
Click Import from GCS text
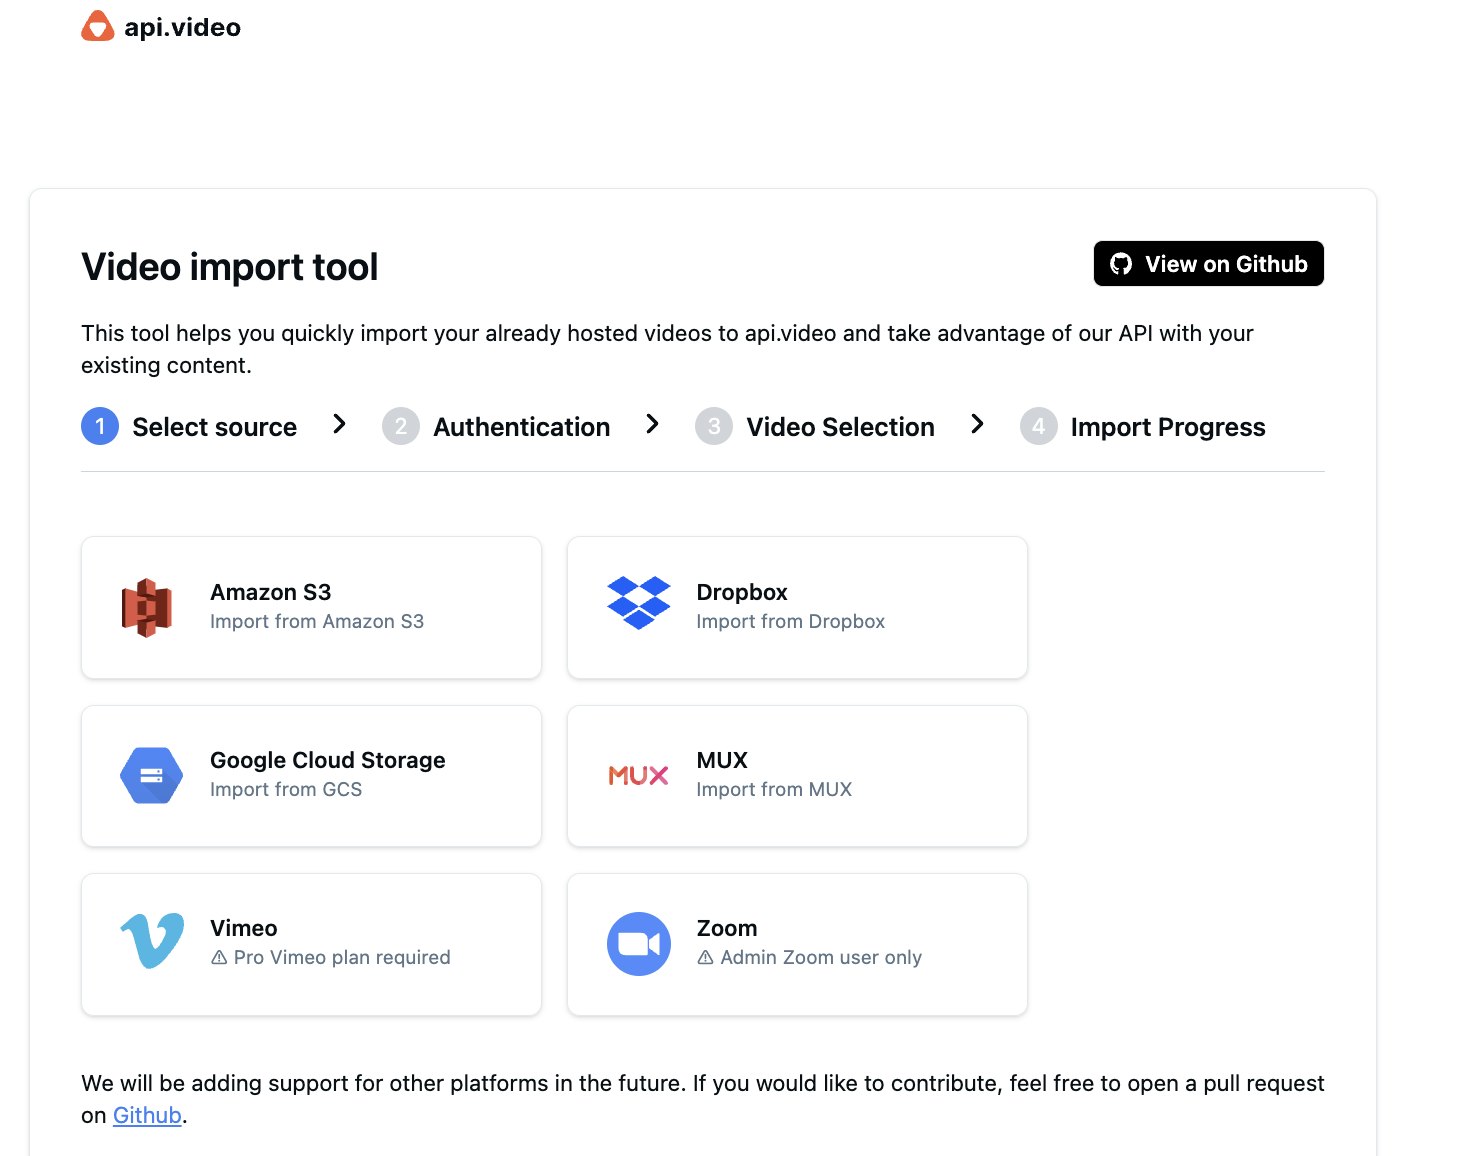pos(286,789)
